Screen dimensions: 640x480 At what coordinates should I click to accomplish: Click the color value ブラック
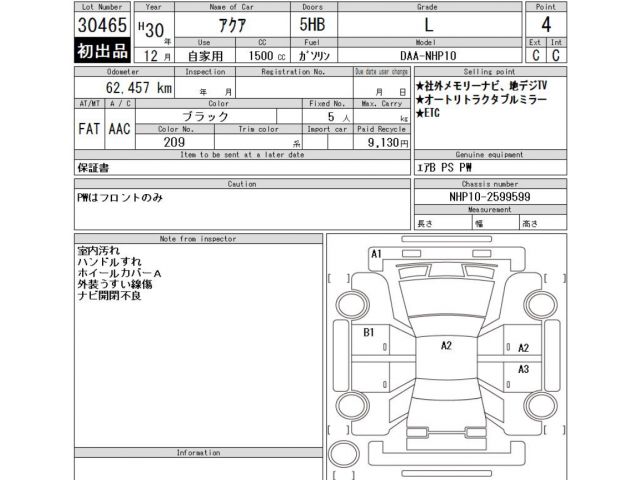point(205,117)
